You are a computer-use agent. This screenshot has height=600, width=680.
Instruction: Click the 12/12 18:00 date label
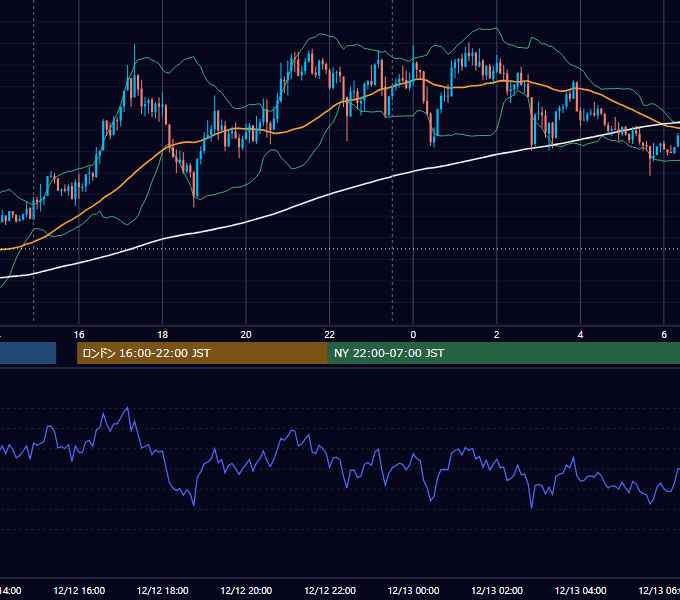[163, 590]
